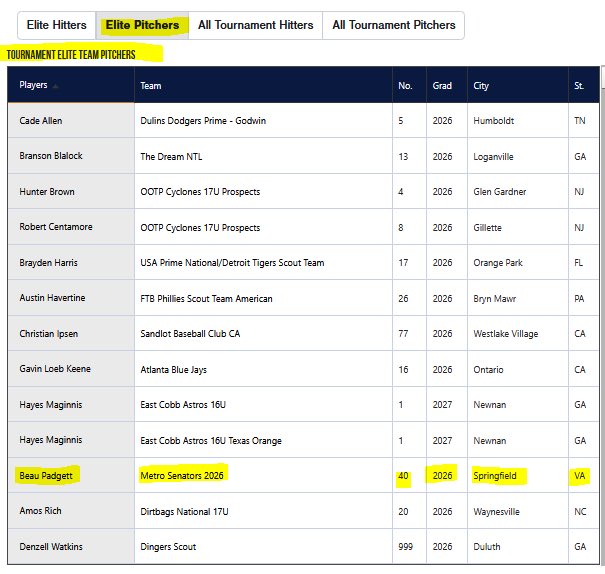Click state TN in Cade Allen row
This screenshot has width=605, height=574.
coord(579,121)
